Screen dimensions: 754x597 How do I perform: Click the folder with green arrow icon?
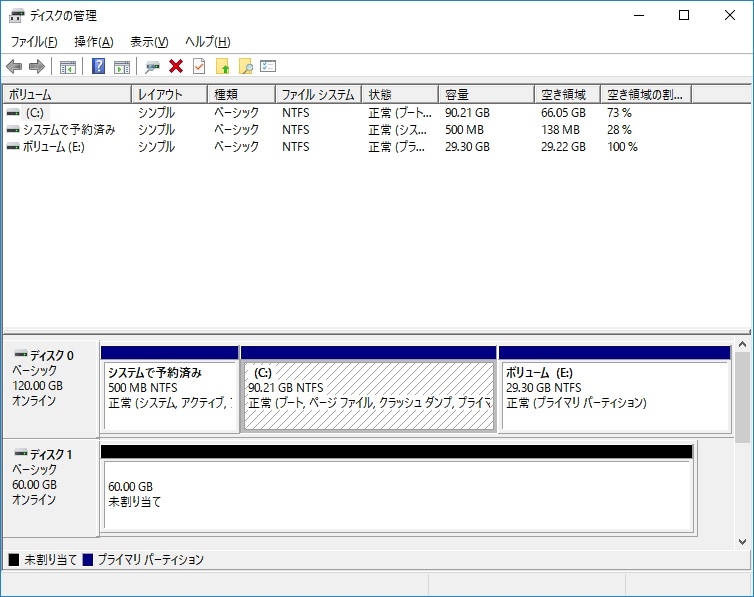[223, 66]
